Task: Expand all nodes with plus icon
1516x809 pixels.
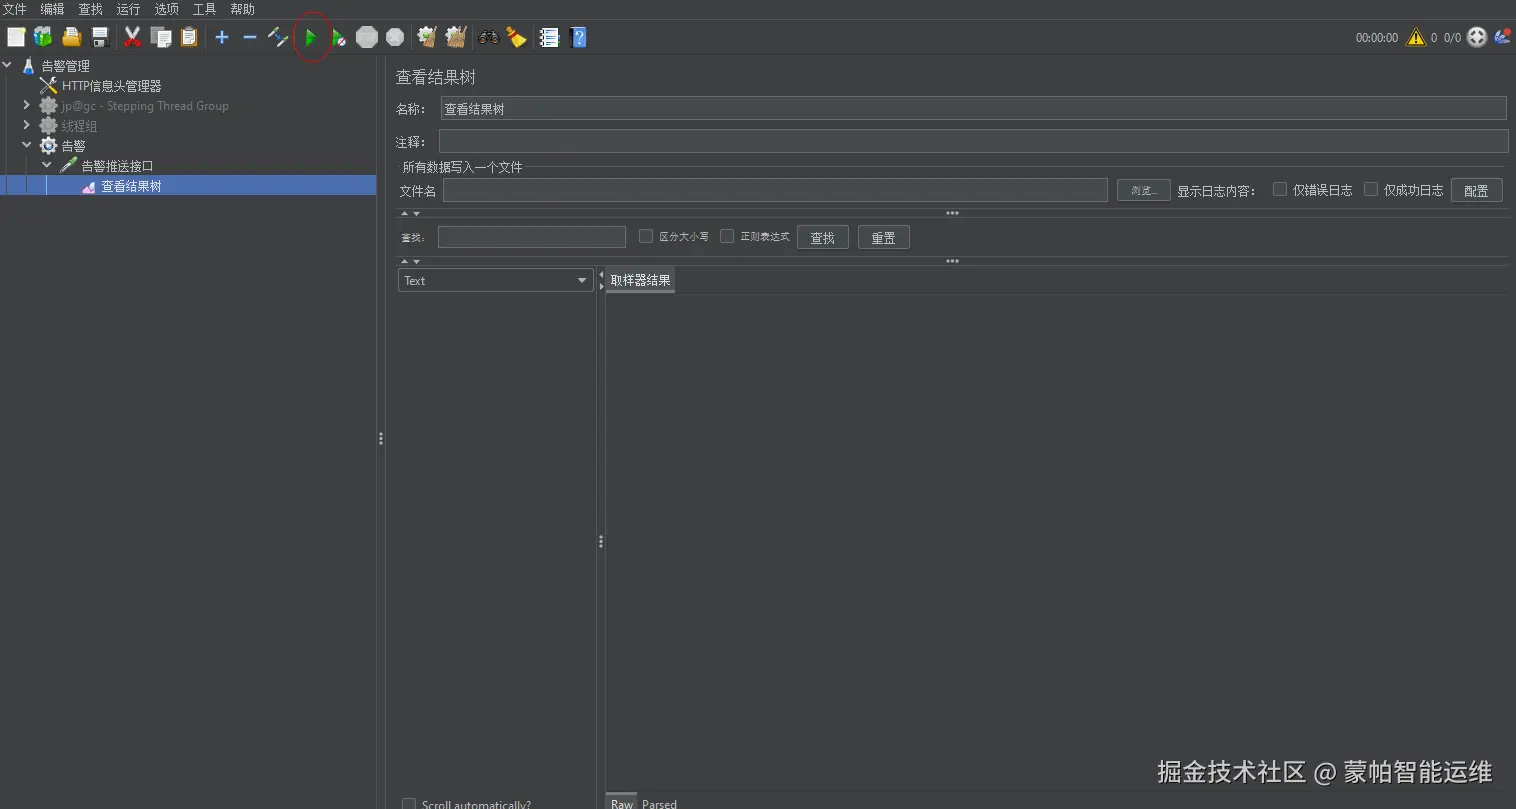Action: [222, 37]
